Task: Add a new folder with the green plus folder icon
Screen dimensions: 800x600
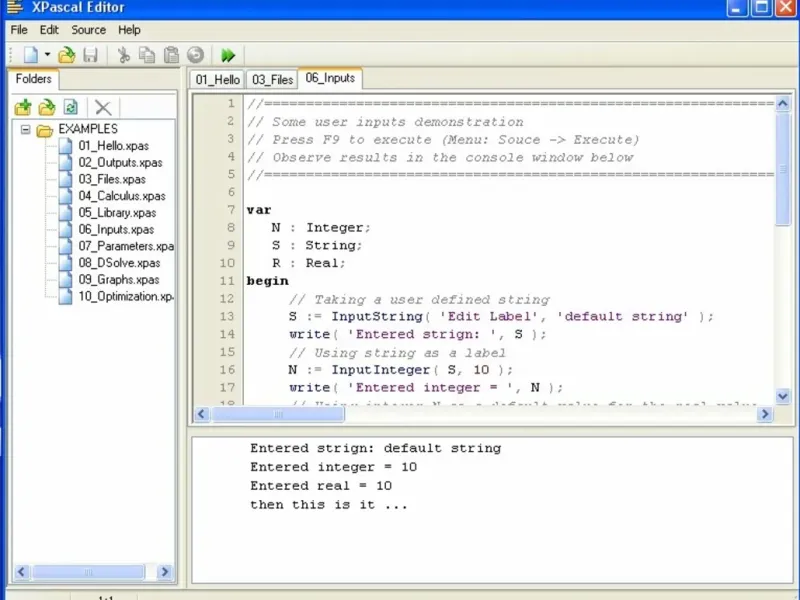Action: click(23, 107)
